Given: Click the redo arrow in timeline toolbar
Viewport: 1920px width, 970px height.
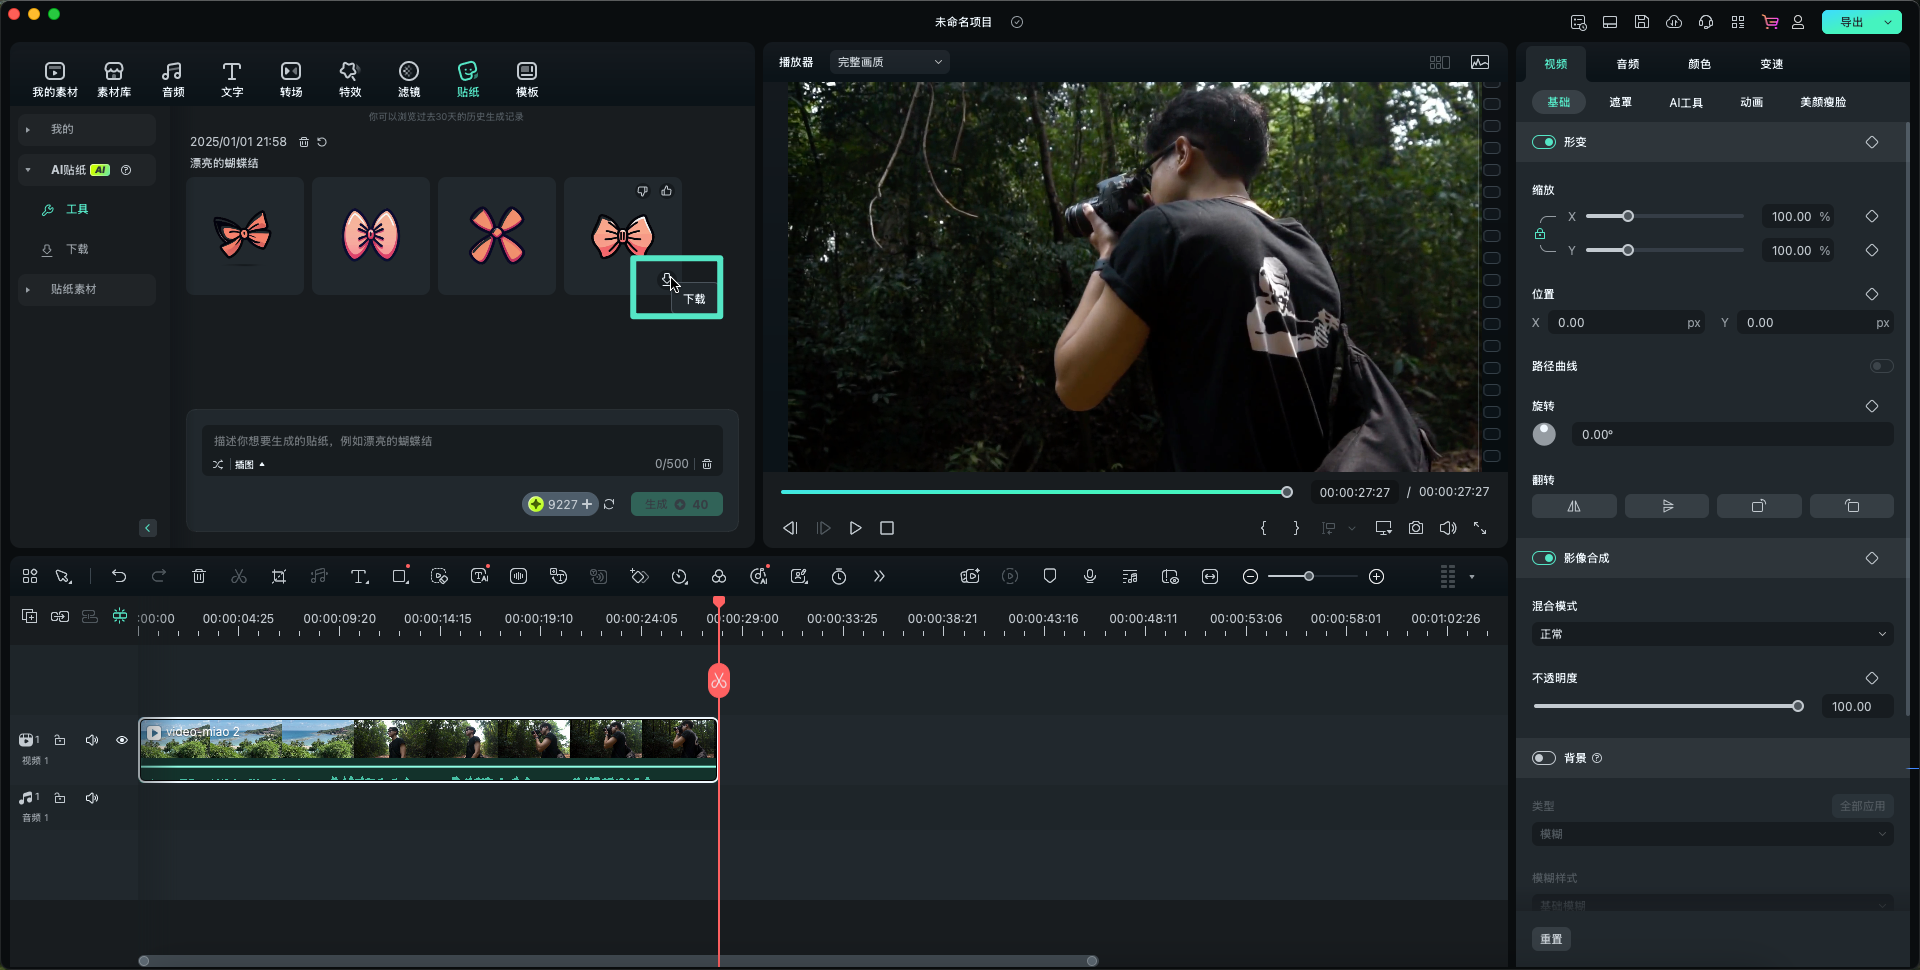Looking at the screenshot, I should (159, 576).
